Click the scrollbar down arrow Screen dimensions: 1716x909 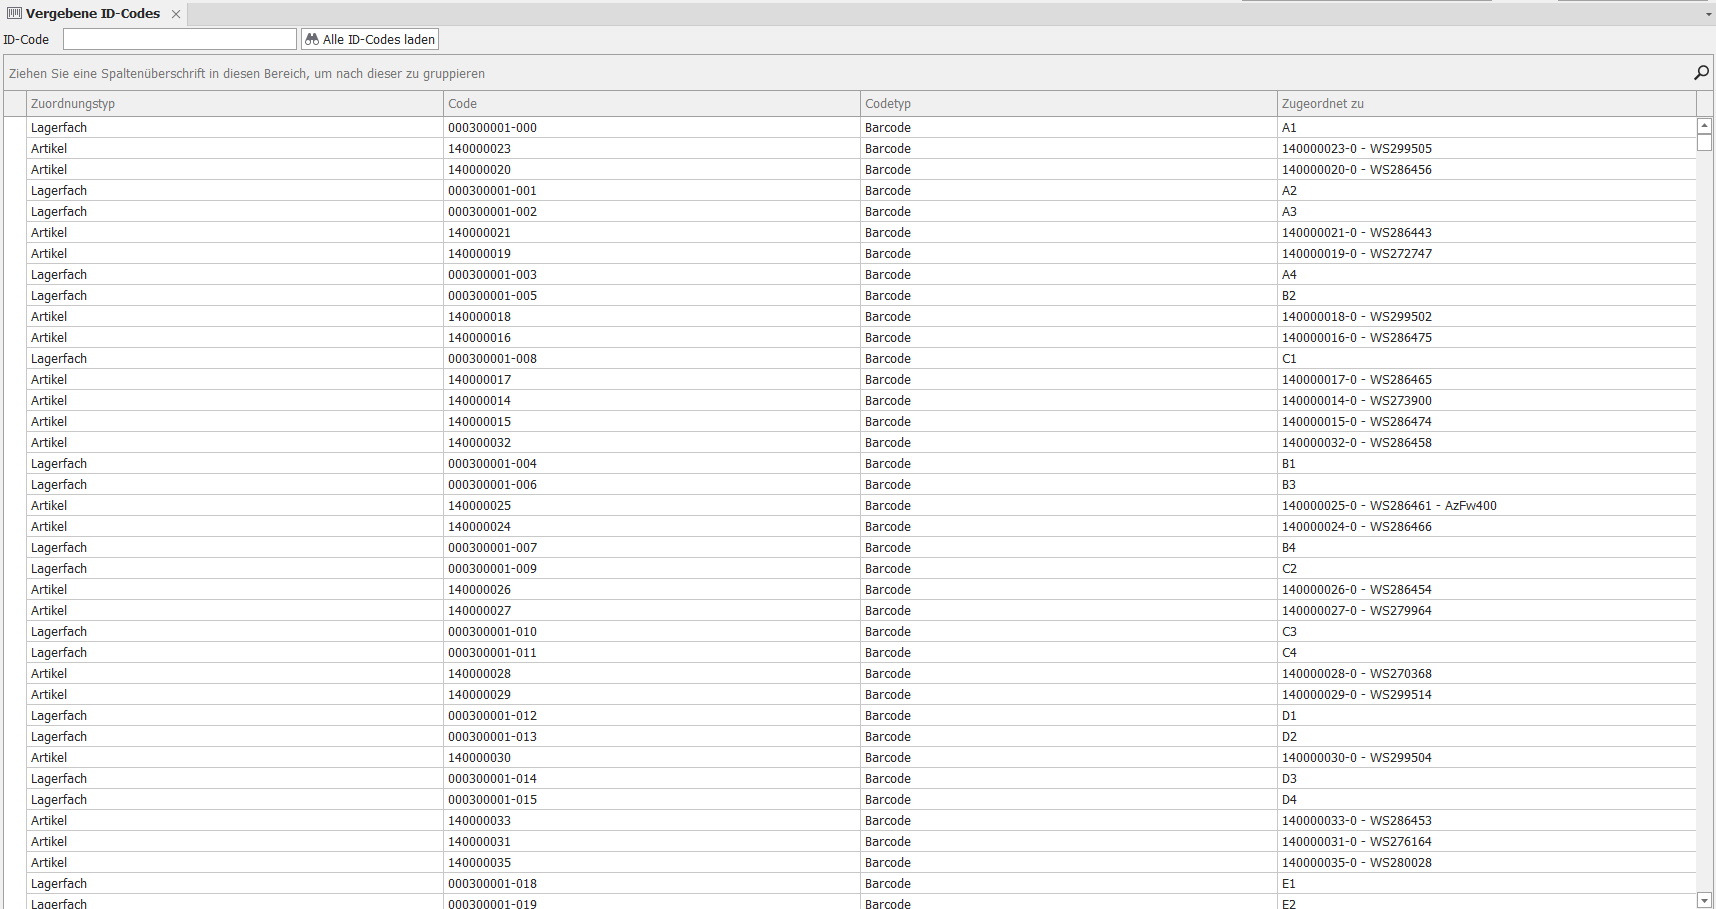point(1705,900)
